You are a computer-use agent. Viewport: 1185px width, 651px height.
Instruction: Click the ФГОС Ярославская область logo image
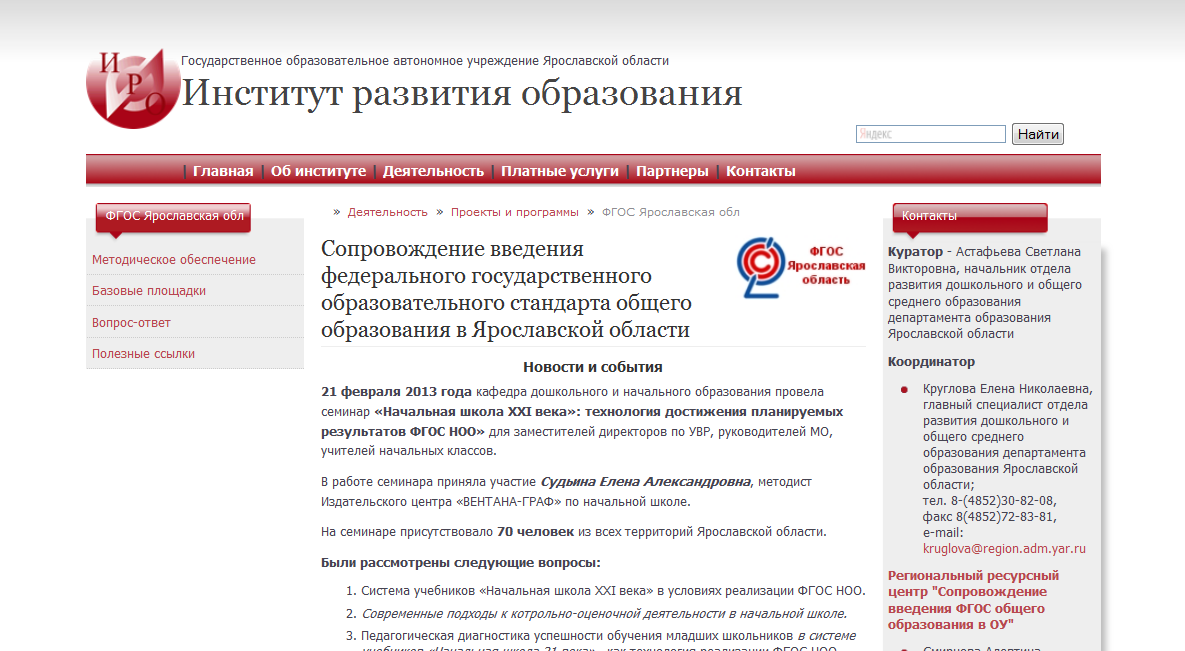pos(801,267)
